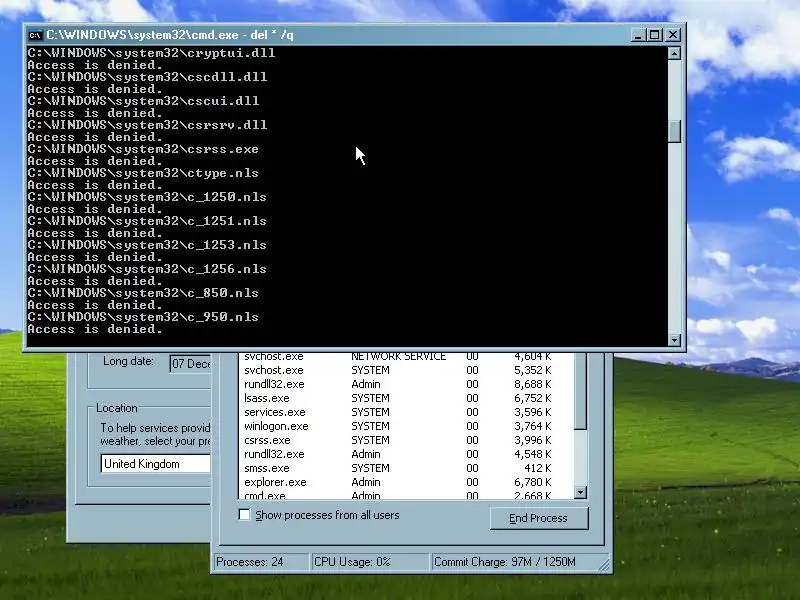Select the lsass.exe process row
The width and height of the screenshot is (800, 600).
coord(406,398)
